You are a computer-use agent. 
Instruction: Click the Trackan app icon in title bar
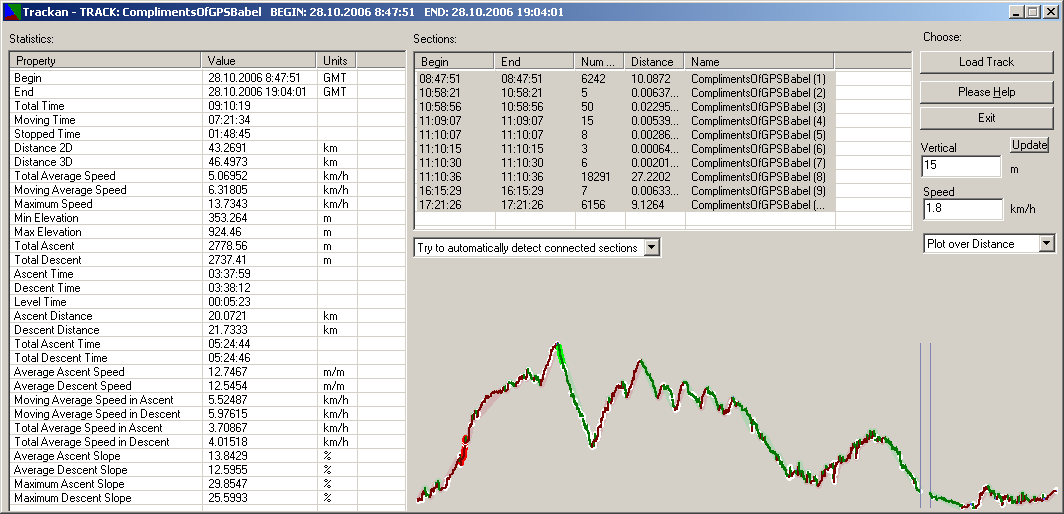[x=11, y=11]
